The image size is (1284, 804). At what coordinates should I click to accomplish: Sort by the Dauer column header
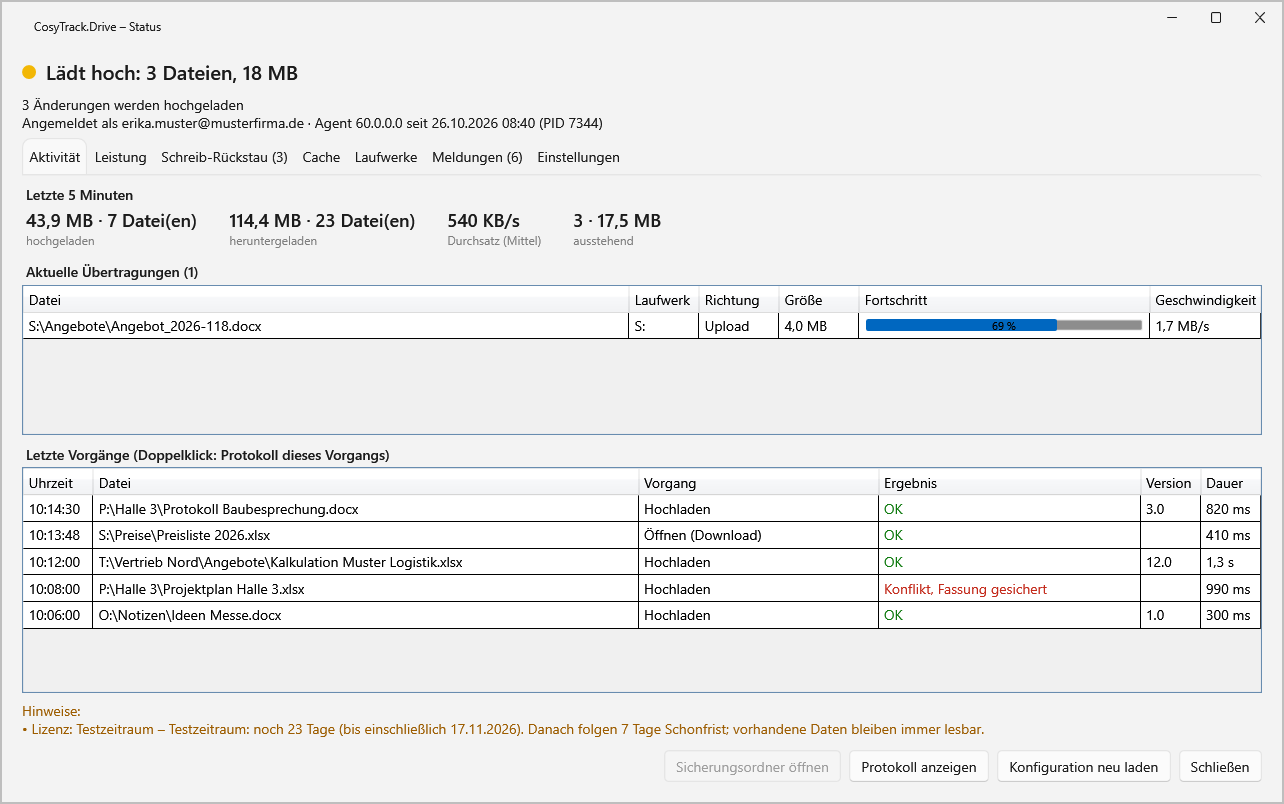[1230, 483]
